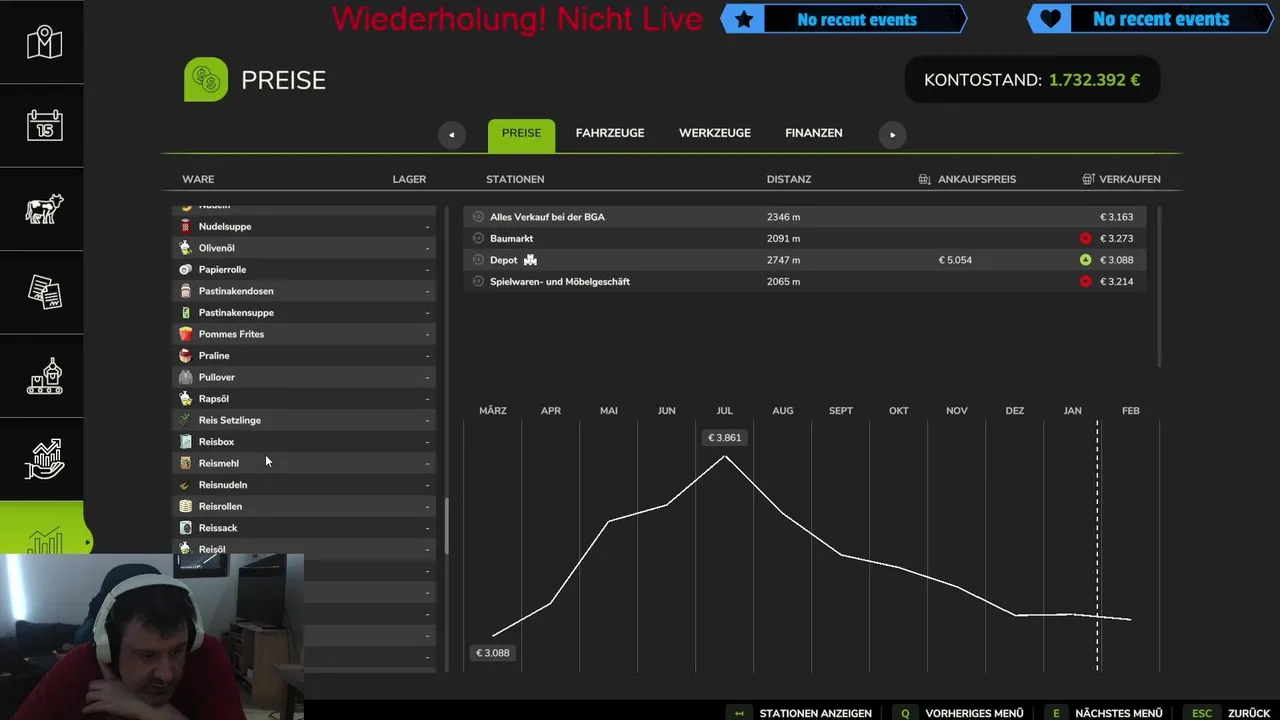
Task: Click the Reisbox icon
Action: coord(185,442)
